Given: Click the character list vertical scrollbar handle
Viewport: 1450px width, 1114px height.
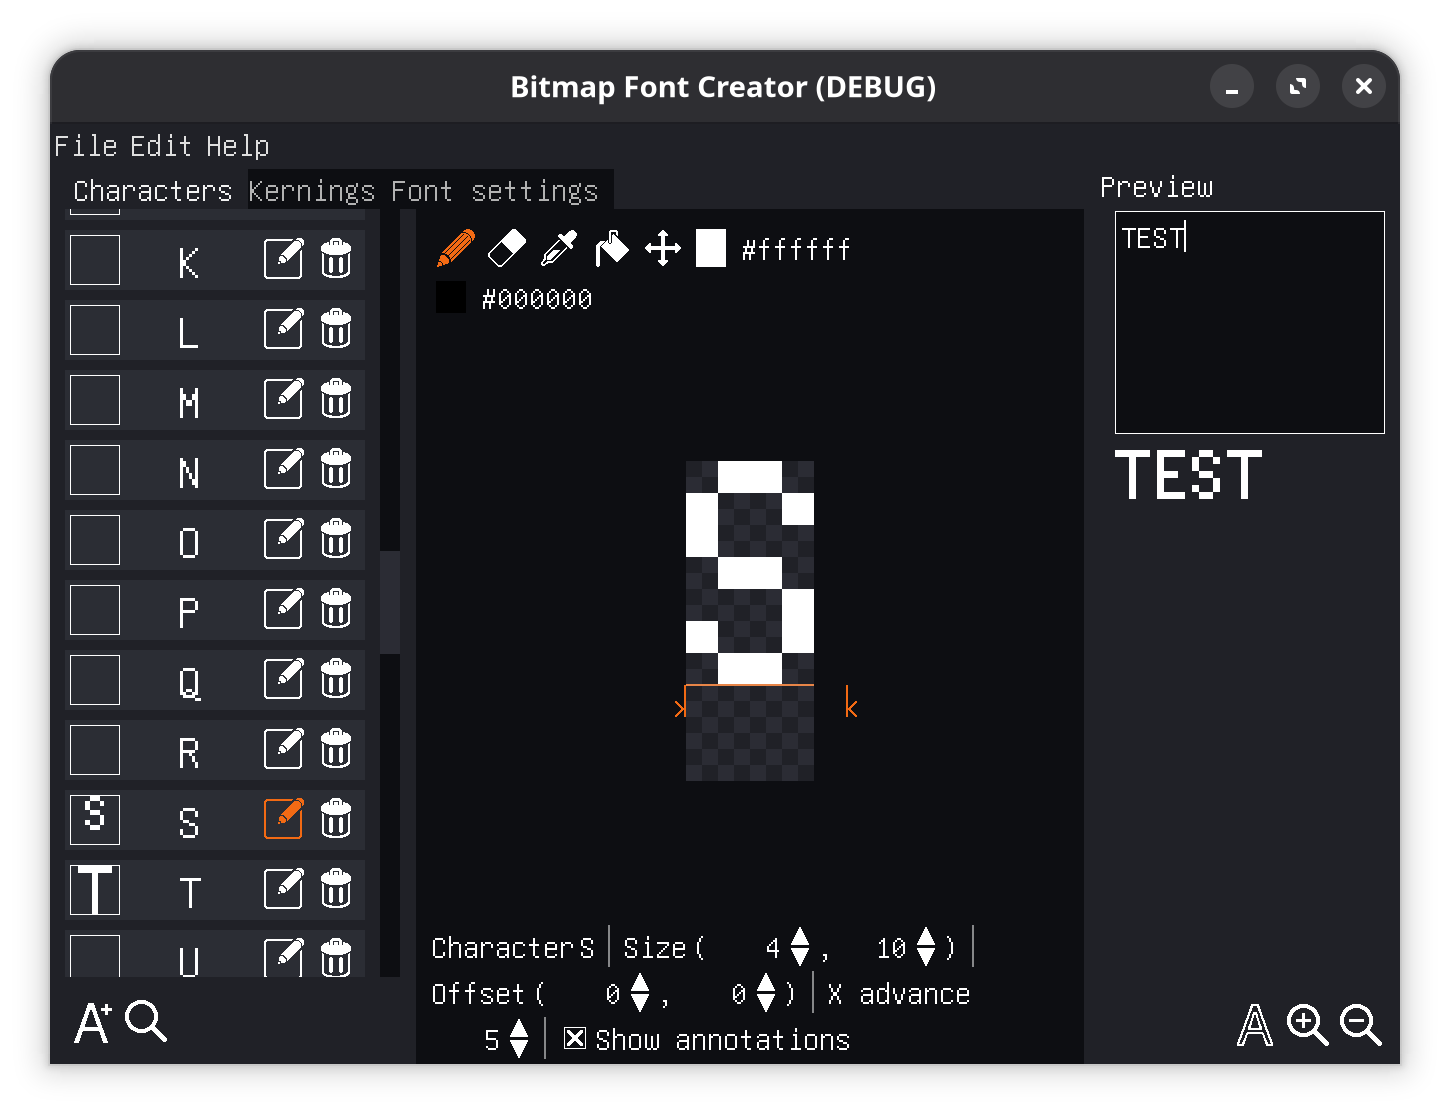Looking at the screenshot, I should click(x=390, y=602).
